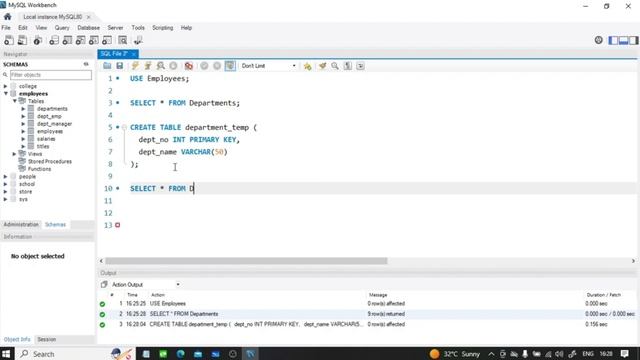
Task: Stop the running query
Action: click(173, 66)
